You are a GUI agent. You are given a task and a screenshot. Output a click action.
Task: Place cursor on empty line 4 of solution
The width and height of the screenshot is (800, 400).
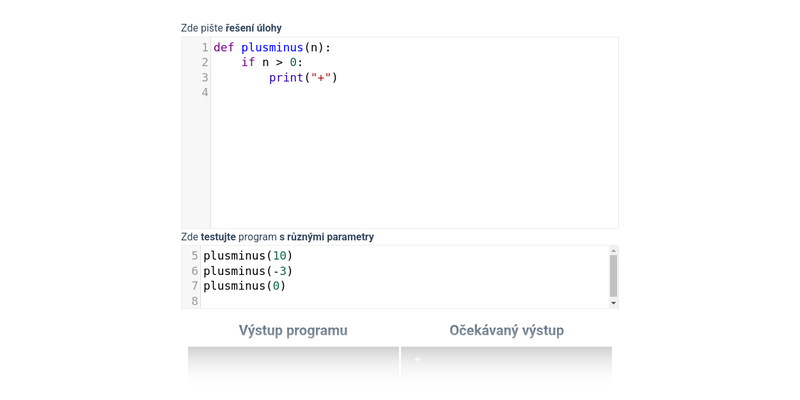pyautogui.click(x=400, y=92)
